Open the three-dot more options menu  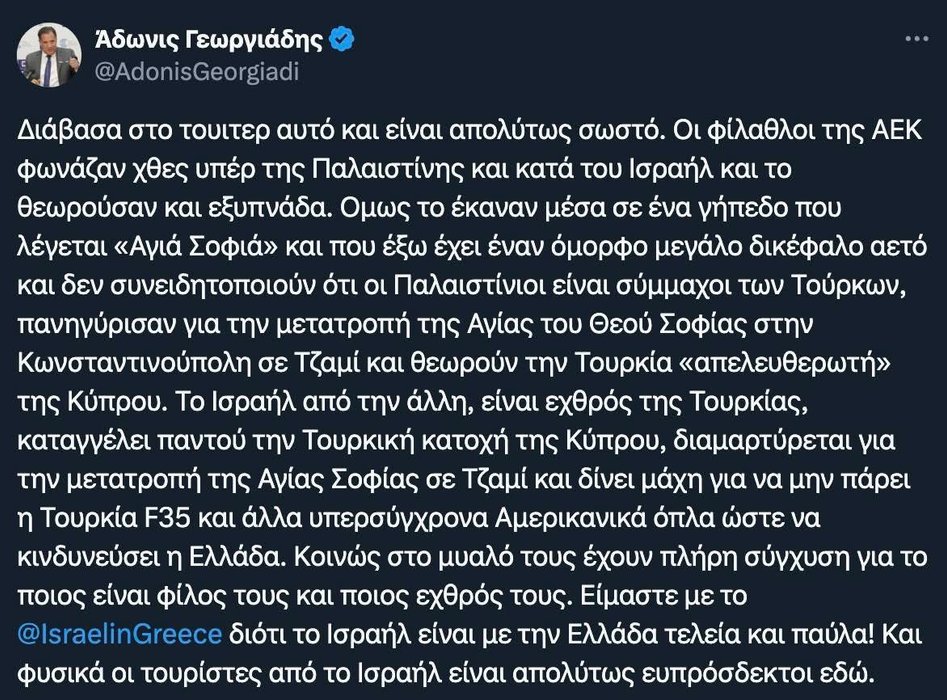click(915, 40)
